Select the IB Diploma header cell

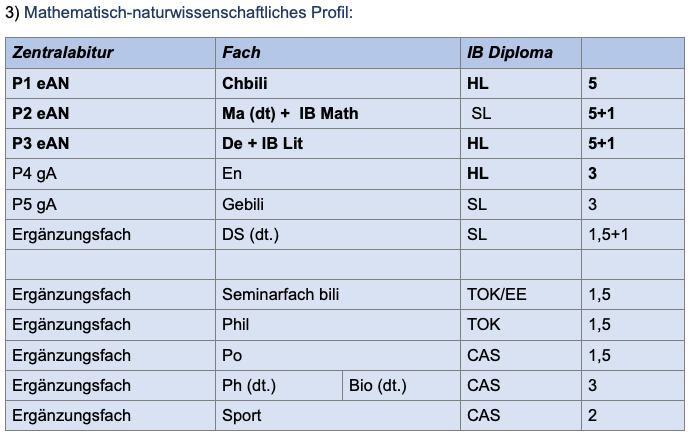(521, 53)
